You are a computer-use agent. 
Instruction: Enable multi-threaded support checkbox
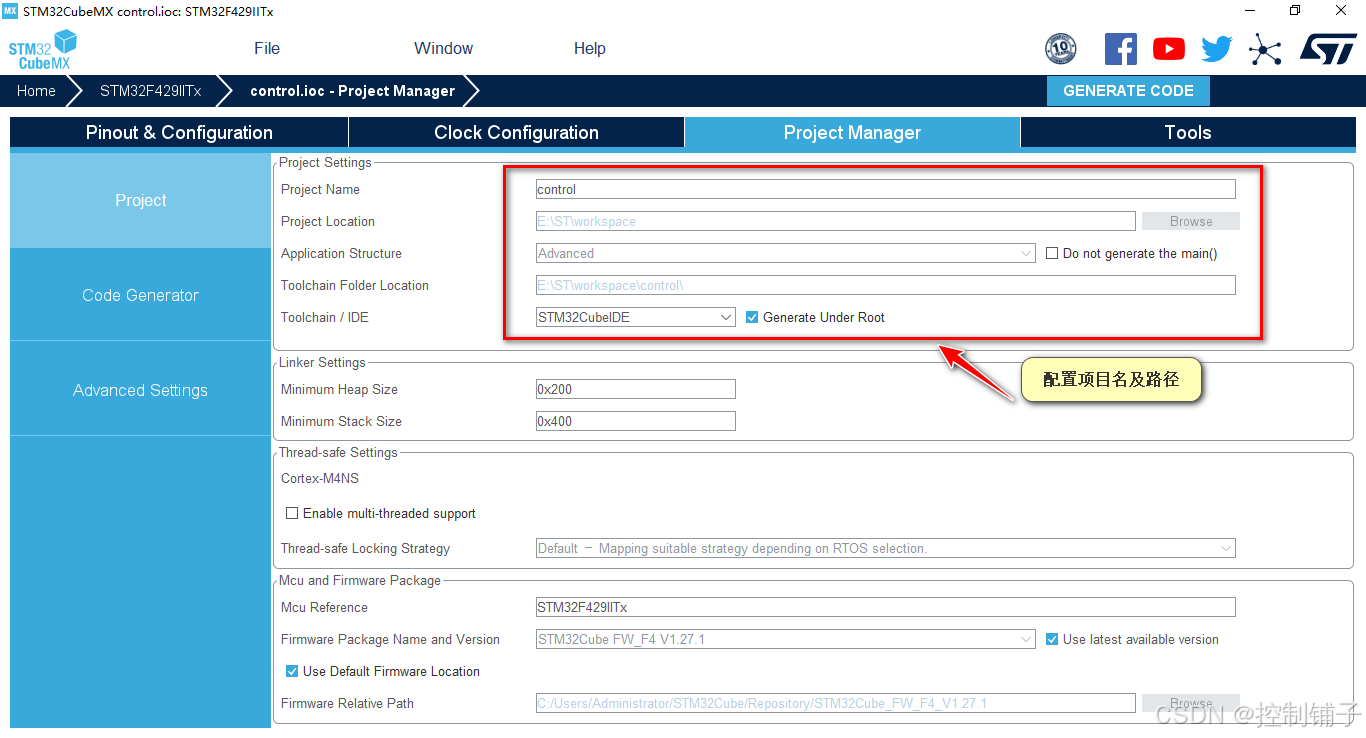click(292, 513)
